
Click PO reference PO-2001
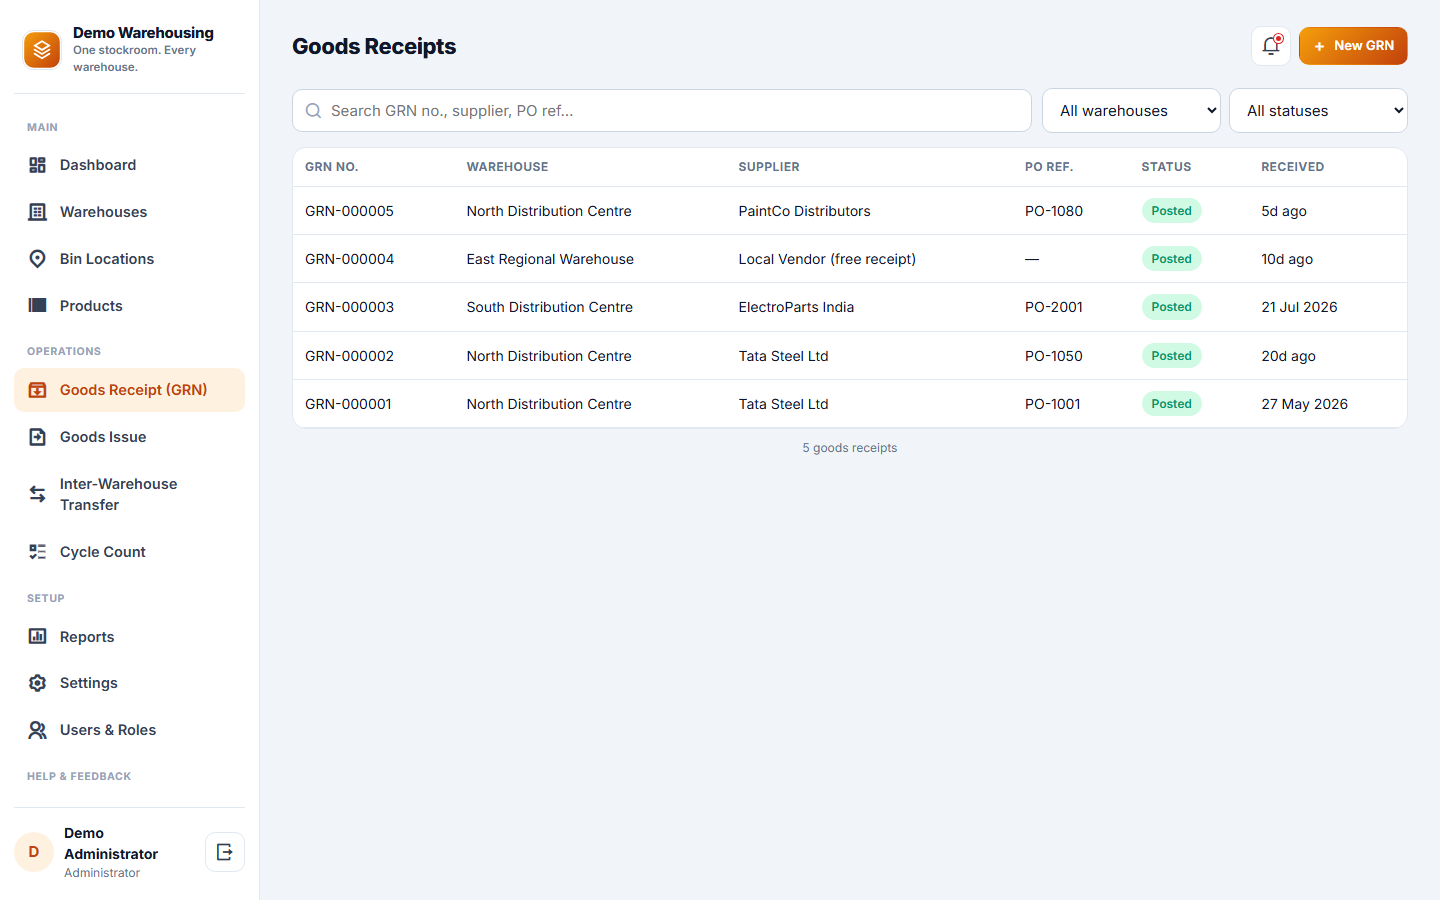(x=1054, y=307)
